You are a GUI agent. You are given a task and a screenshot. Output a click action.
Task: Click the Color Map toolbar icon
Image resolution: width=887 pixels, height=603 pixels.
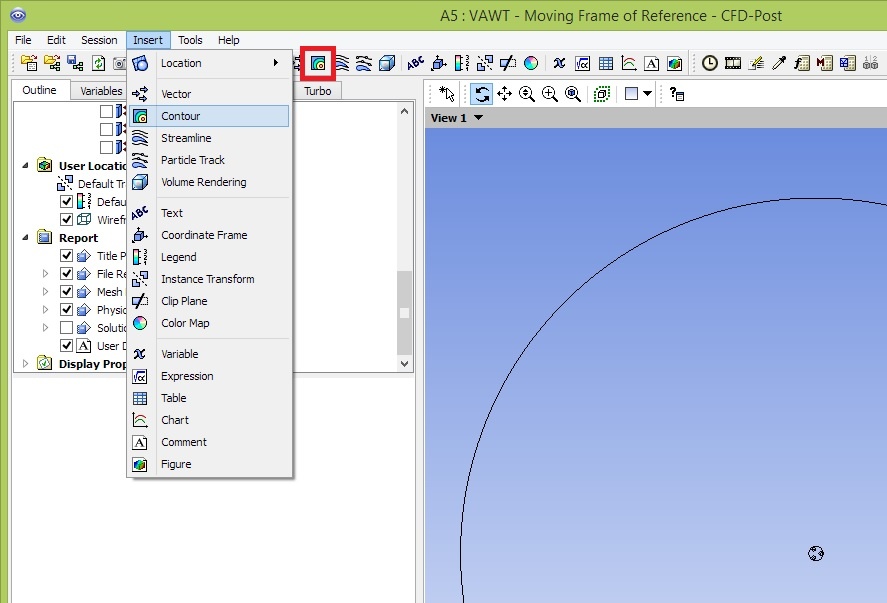pos(531,63)
